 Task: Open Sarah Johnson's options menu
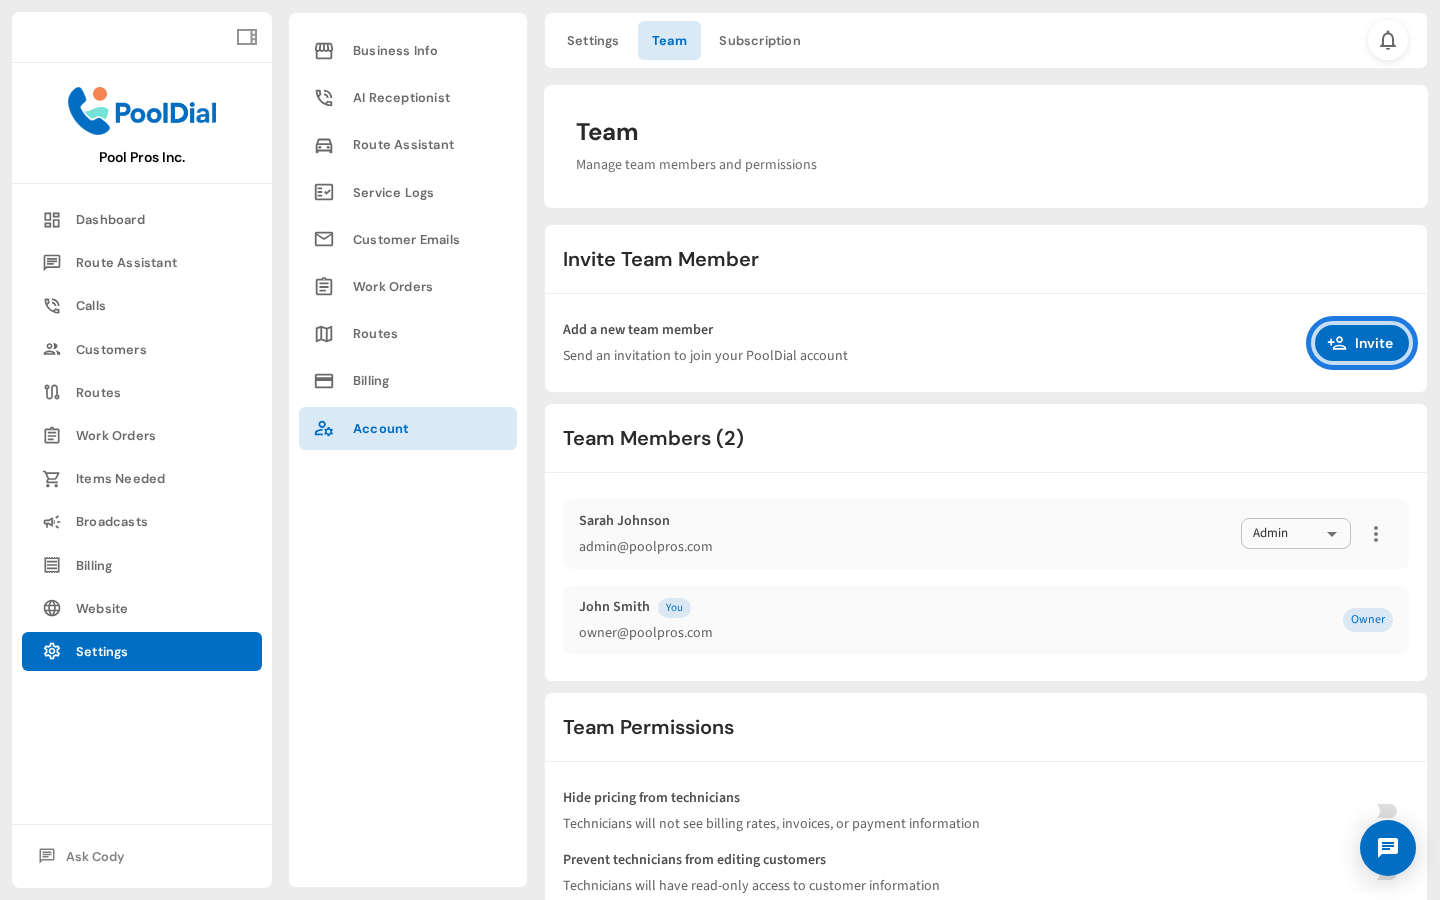tap(1376, 534)
